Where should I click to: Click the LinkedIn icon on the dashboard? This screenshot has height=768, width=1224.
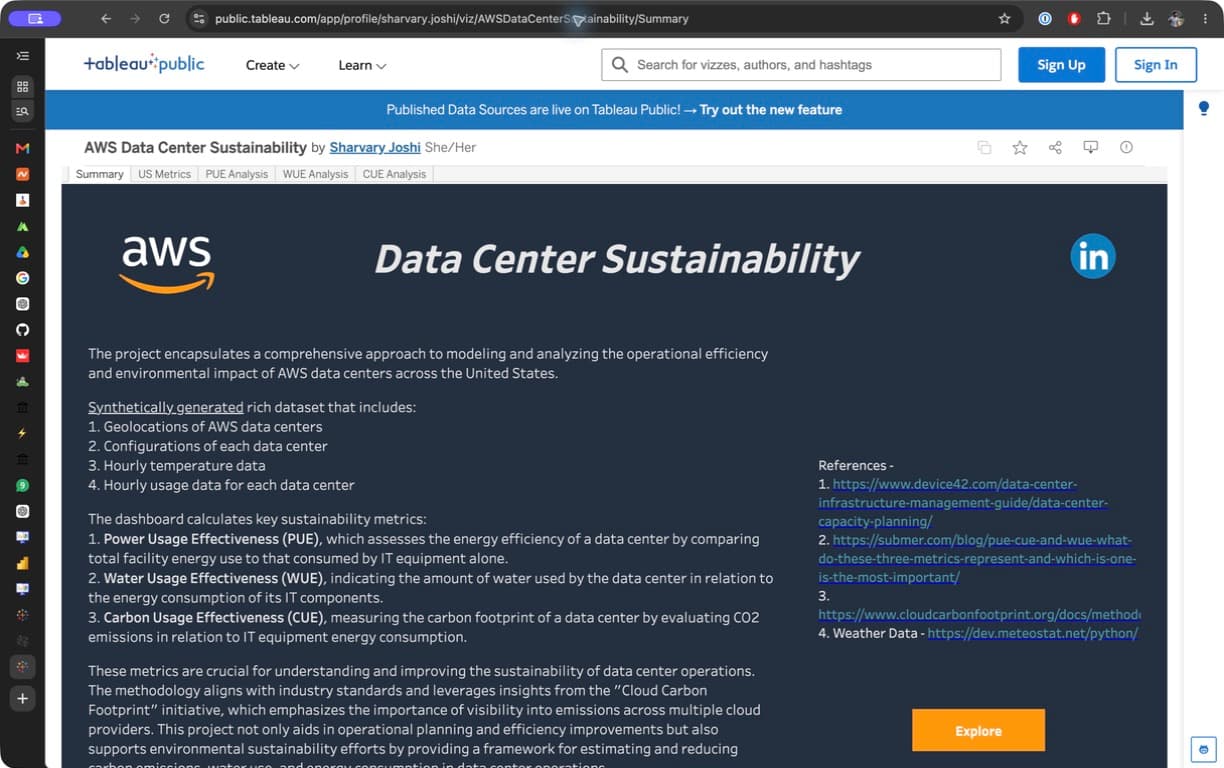1092,256
